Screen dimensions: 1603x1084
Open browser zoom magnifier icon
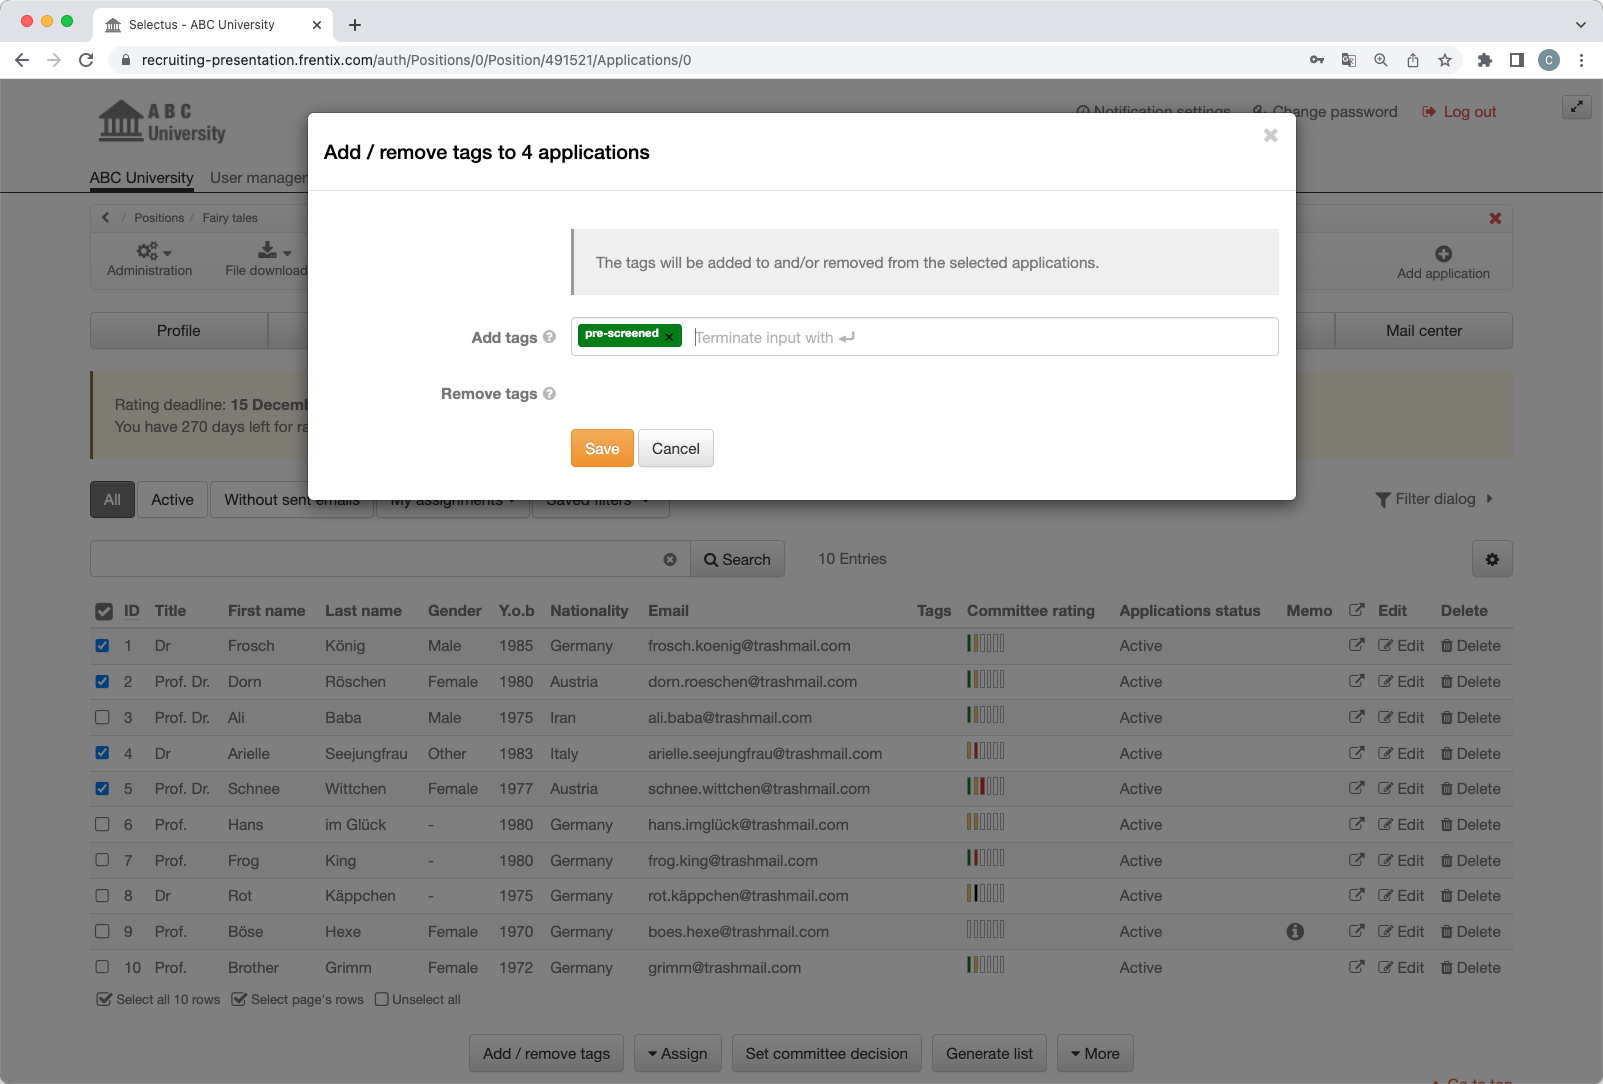[x=1381, y=60]
